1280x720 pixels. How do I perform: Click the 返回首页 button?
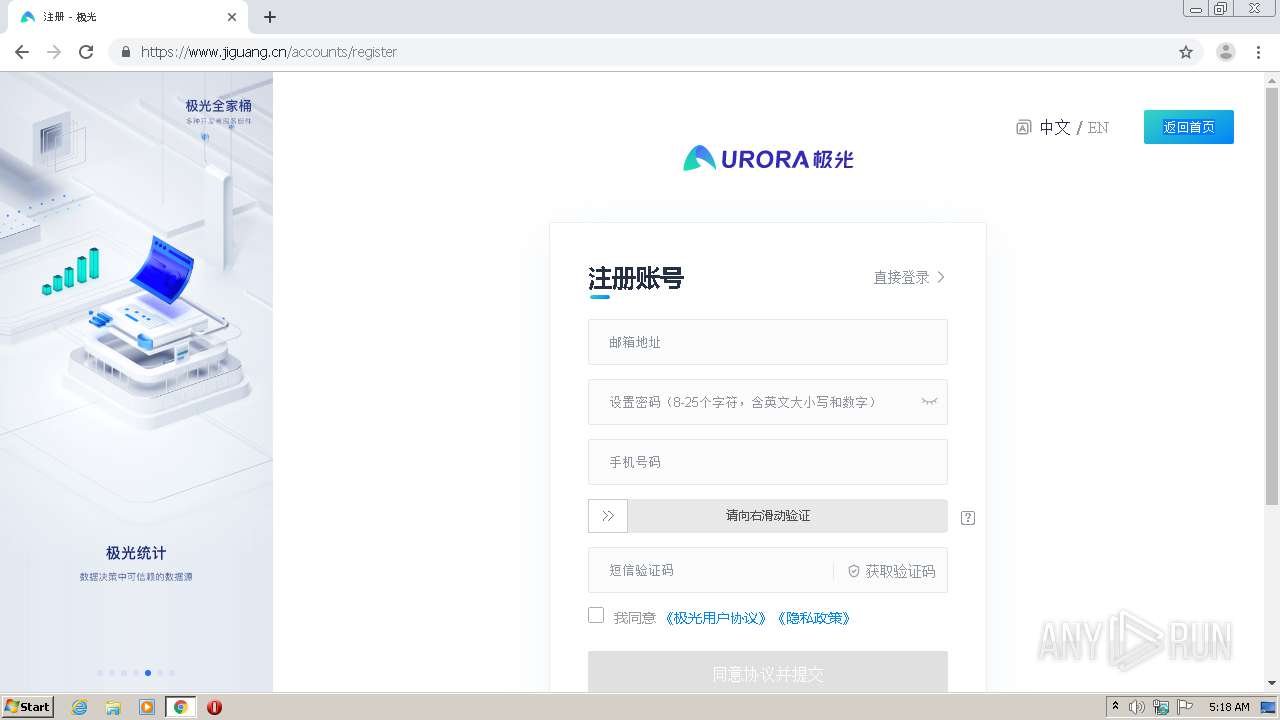1189,127
